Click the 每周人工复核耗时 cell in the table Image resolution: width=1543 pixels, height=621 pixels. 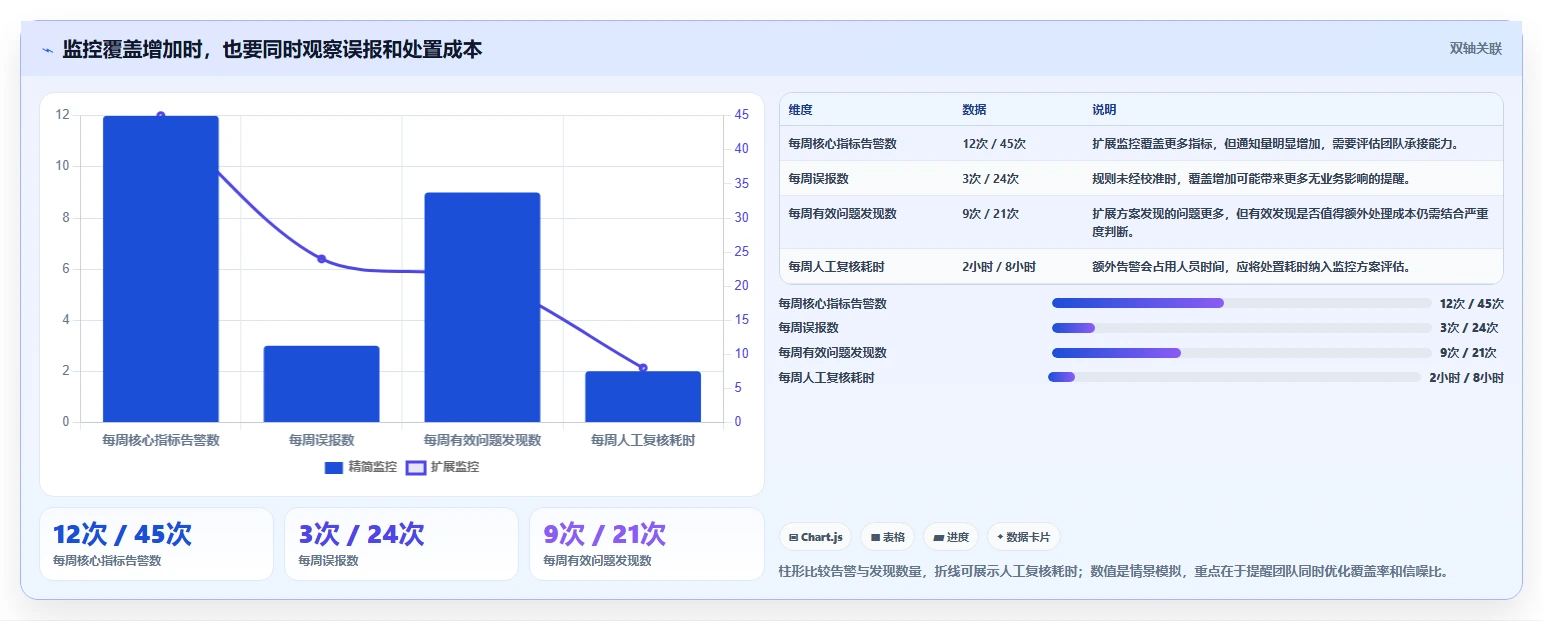(x=836, y=267)
